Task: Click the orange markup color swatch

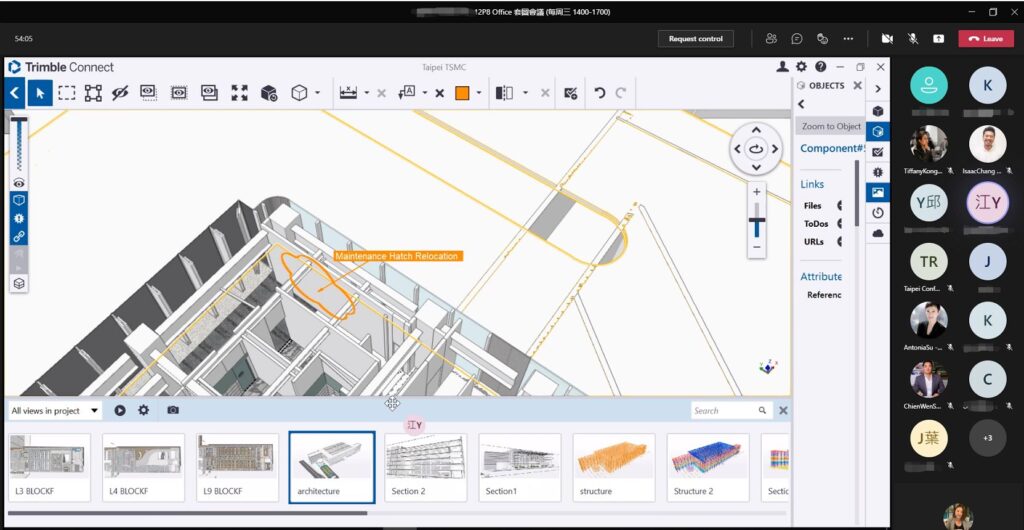Action: [x=462, y=93]
